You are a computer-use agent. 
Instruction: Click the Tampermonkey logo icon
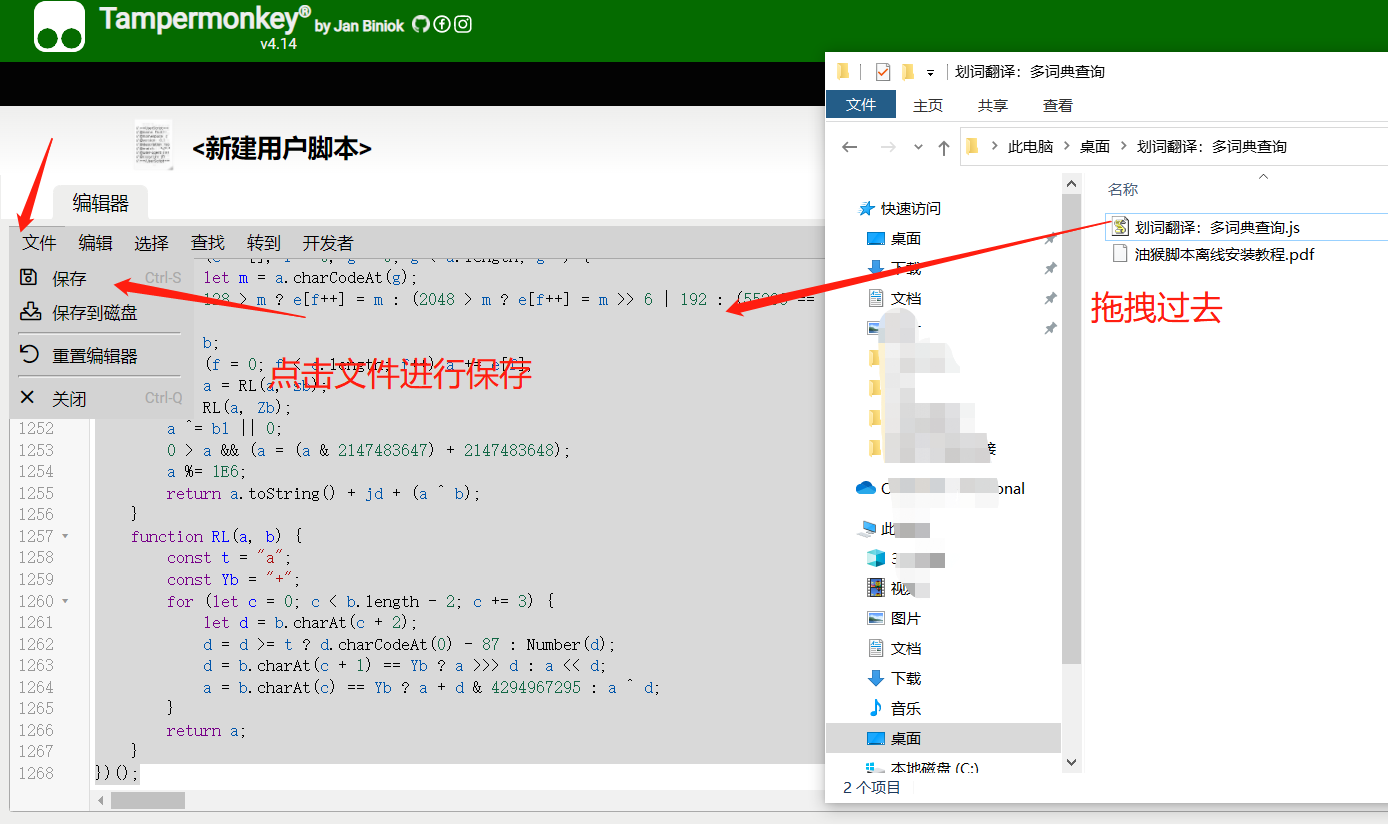coord(59,27)
